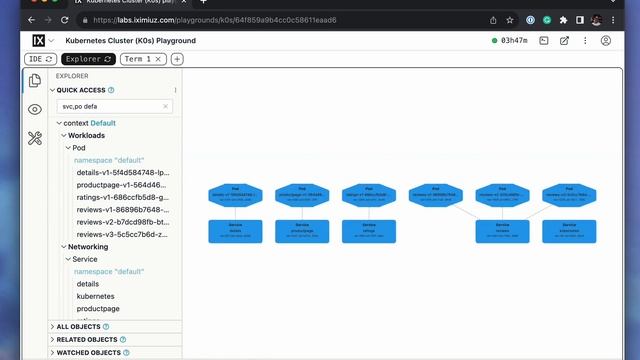Reload the IDE tab via its refresh icon

pos(49,59)
